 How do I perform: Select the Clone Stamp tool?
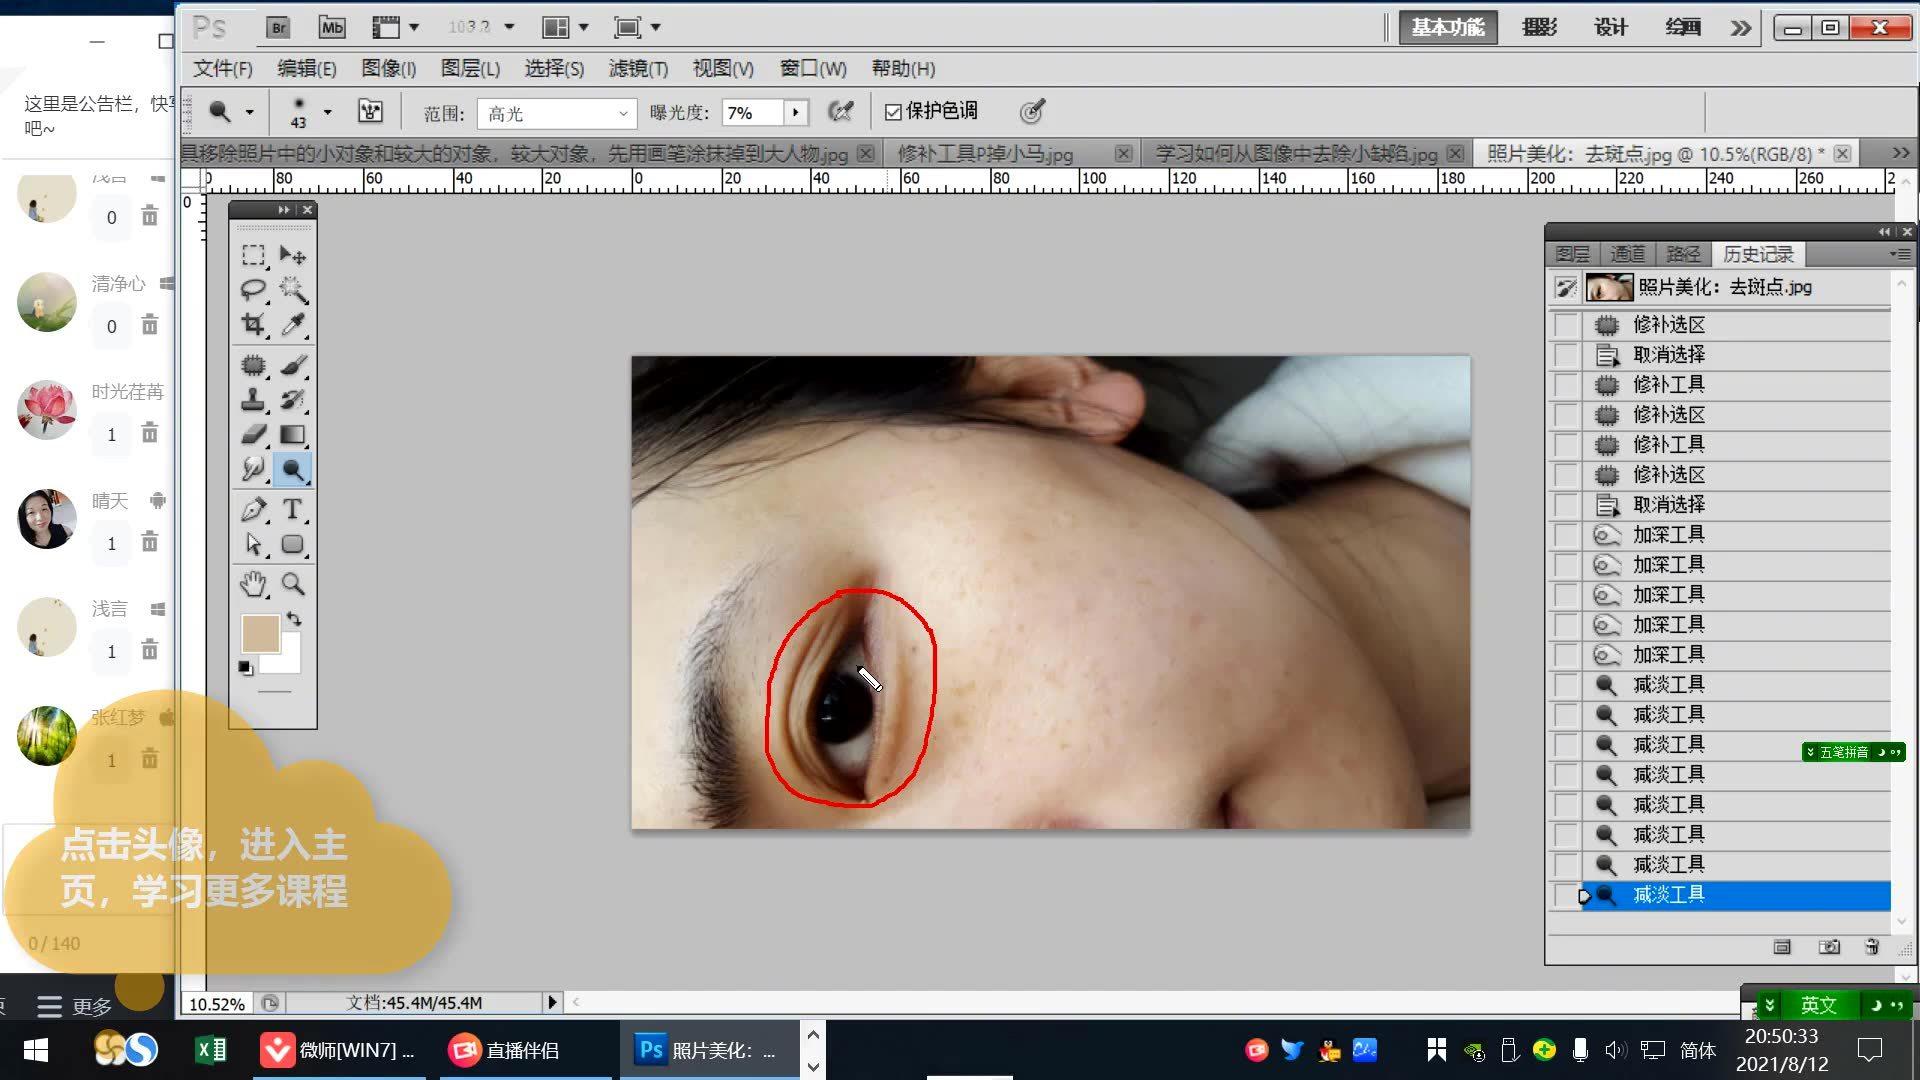coord(253,400)
